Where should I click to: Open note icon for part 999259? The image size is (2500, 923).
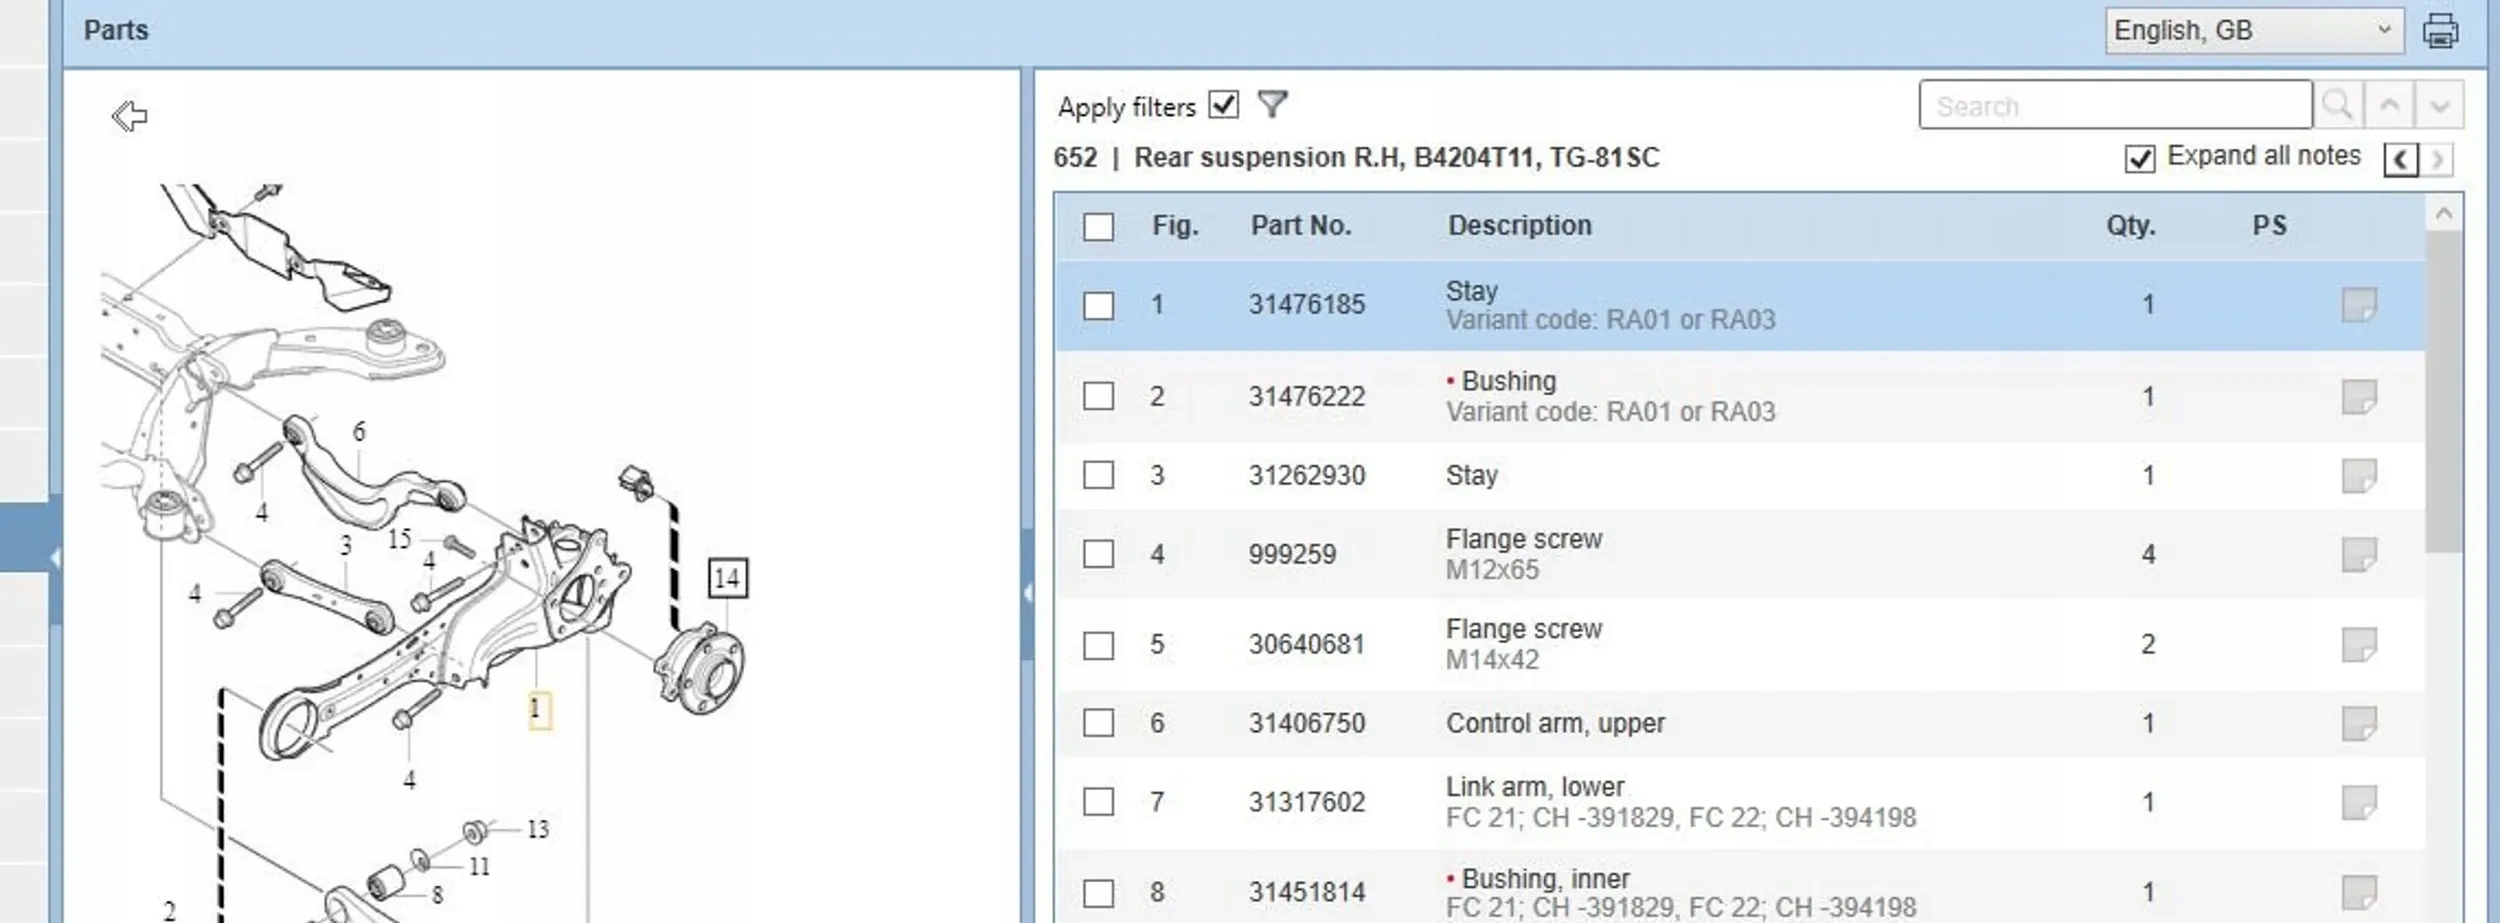coord(2359,554)
